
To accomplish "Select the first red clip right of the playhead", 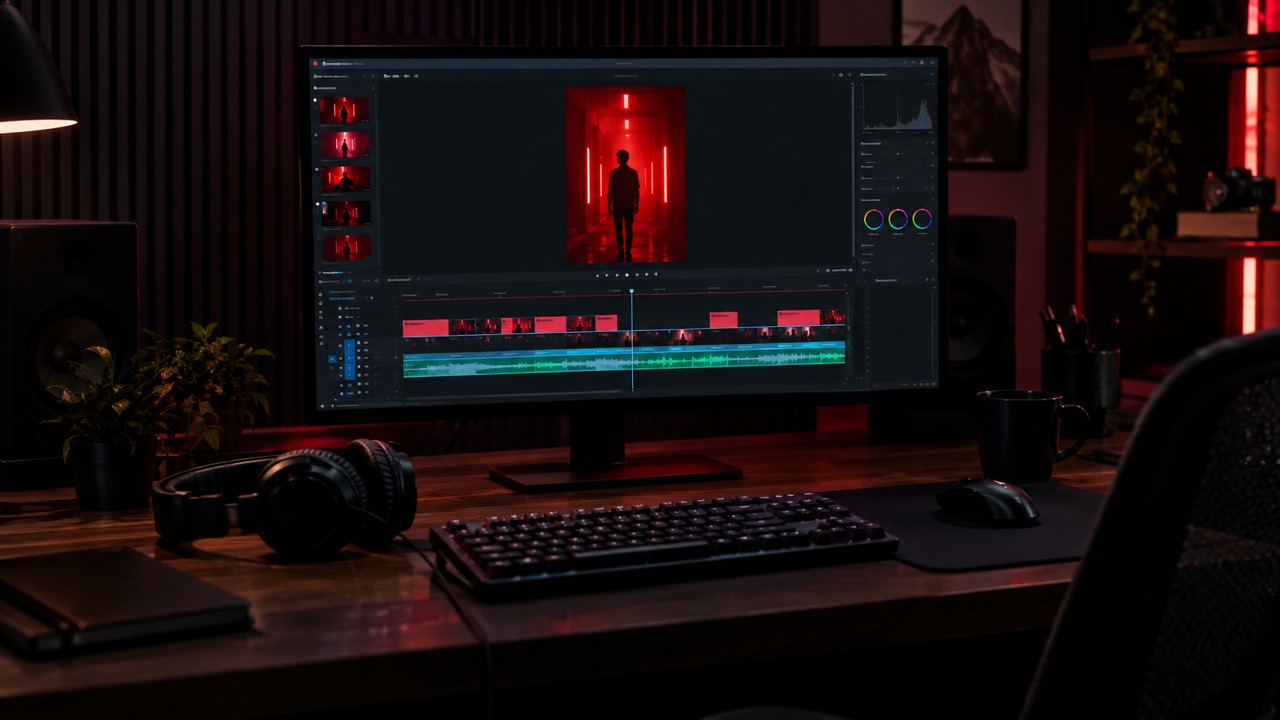I will click(x=723, y=319).
